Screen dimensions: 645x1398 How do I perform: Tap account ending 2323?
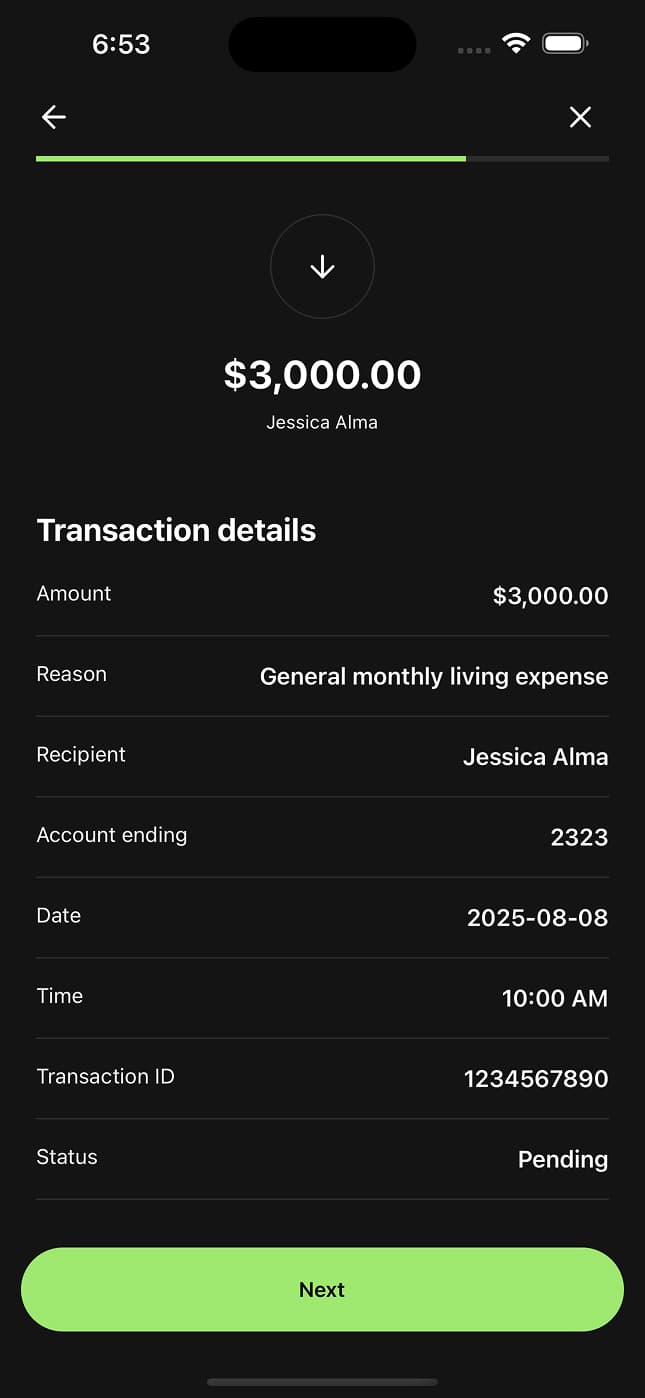tap(579, 837)
